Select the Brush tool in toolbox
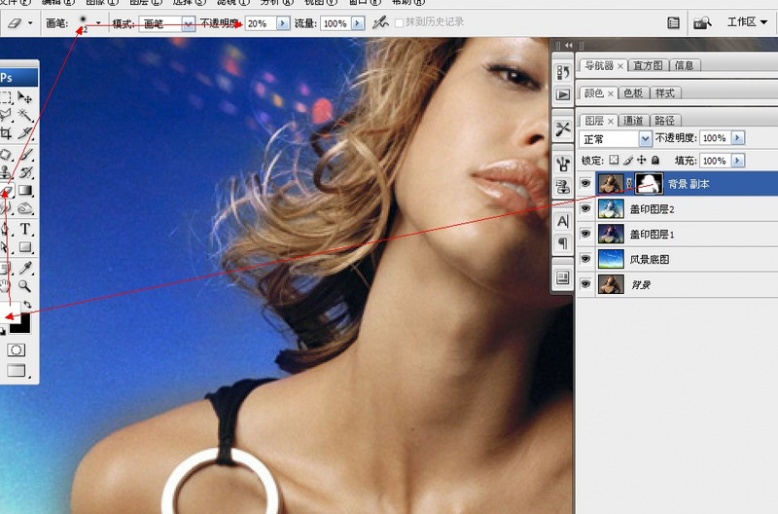Screen dimensions: 778x514 (26, 155)
